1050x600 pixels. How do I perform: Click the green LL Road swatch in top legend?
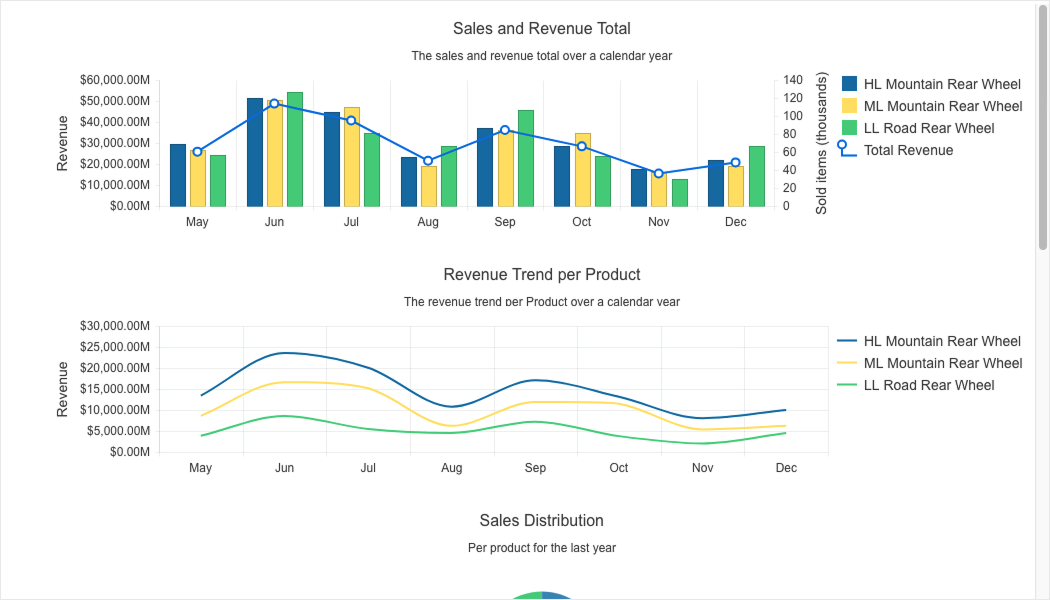[x=849, y=128]
